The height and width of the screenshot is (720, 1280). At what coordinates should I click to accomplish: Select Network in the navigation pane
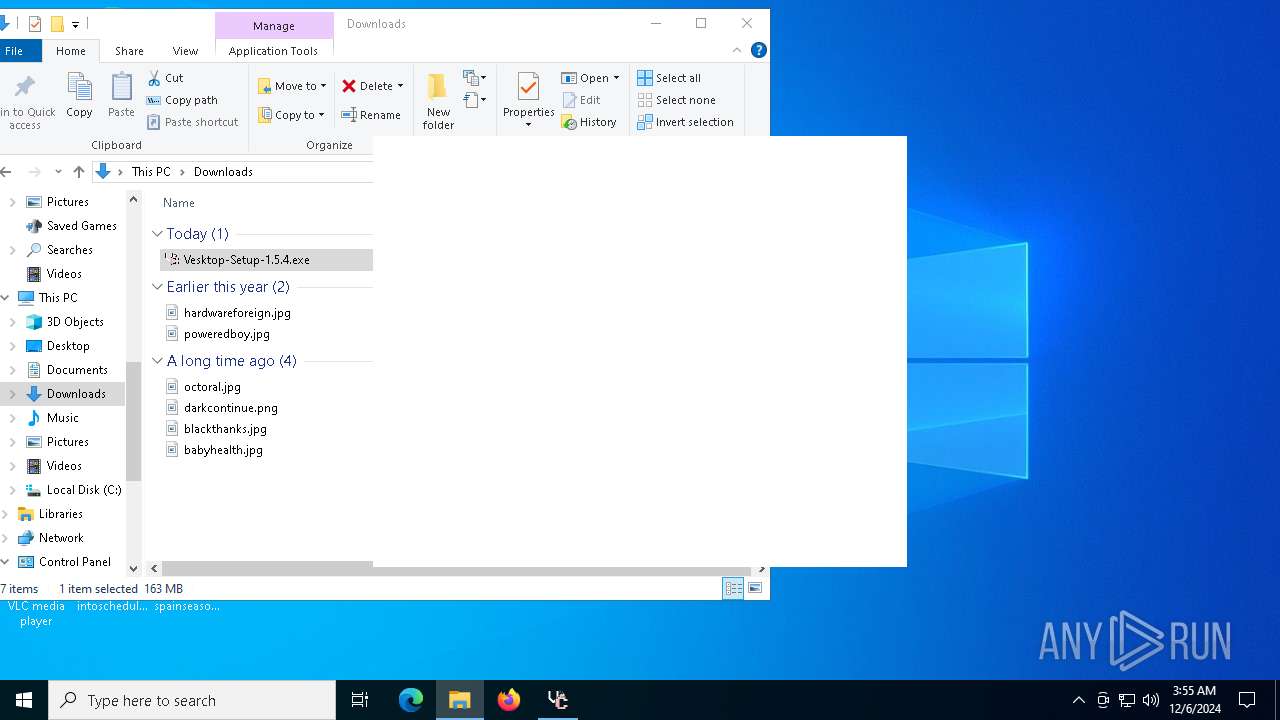pyautogui.click(x=61, y=538)
